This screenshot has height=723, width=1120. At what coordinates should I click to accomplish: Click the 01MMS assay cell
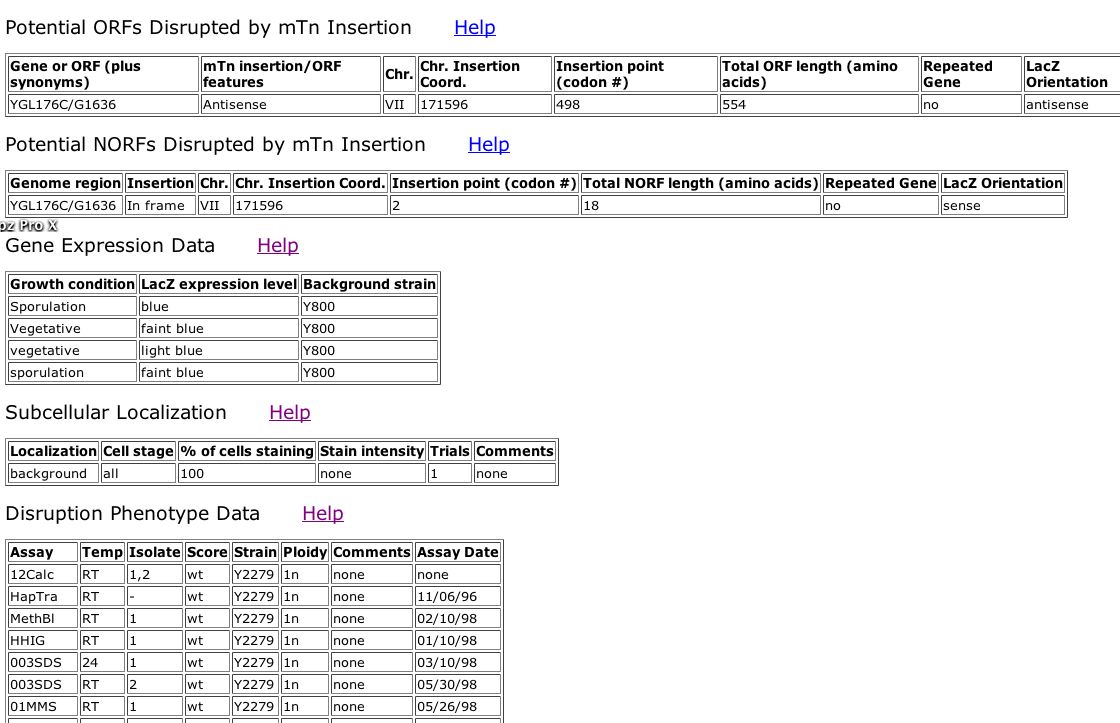pos(43,706)
